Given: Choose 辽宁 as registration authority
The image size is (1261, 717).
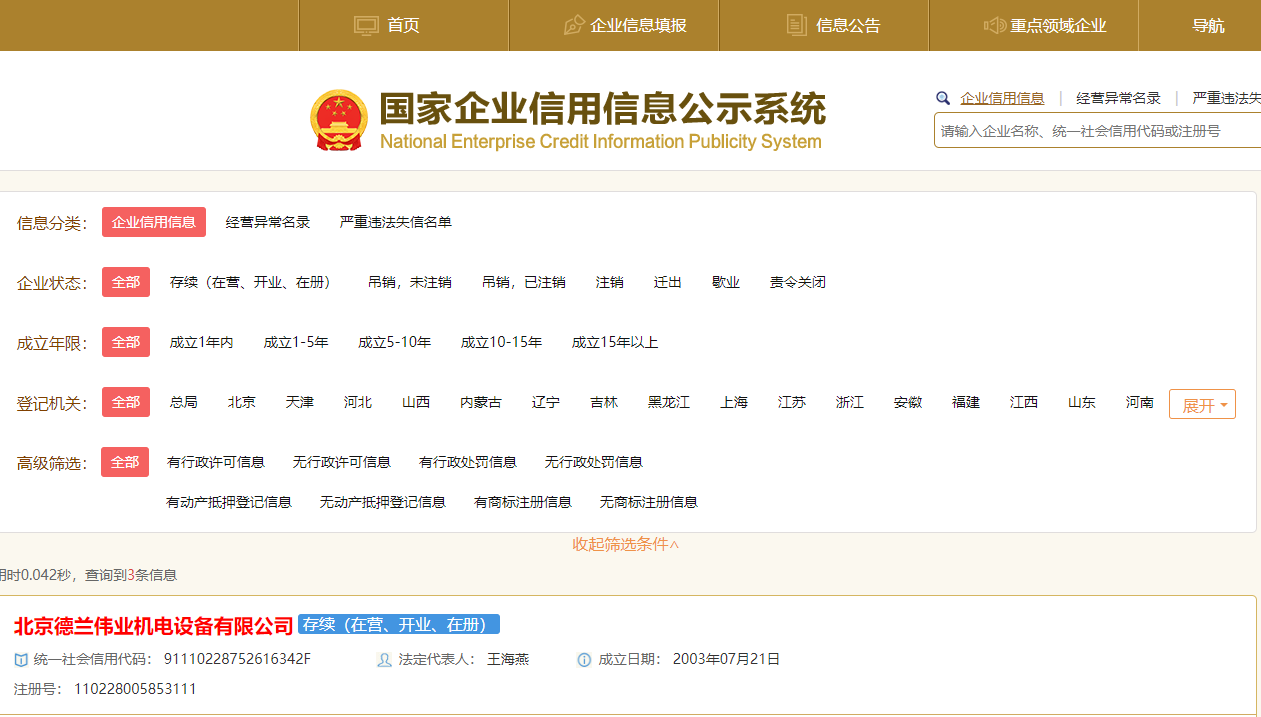Looking at the screenshot, I should 546,402.
